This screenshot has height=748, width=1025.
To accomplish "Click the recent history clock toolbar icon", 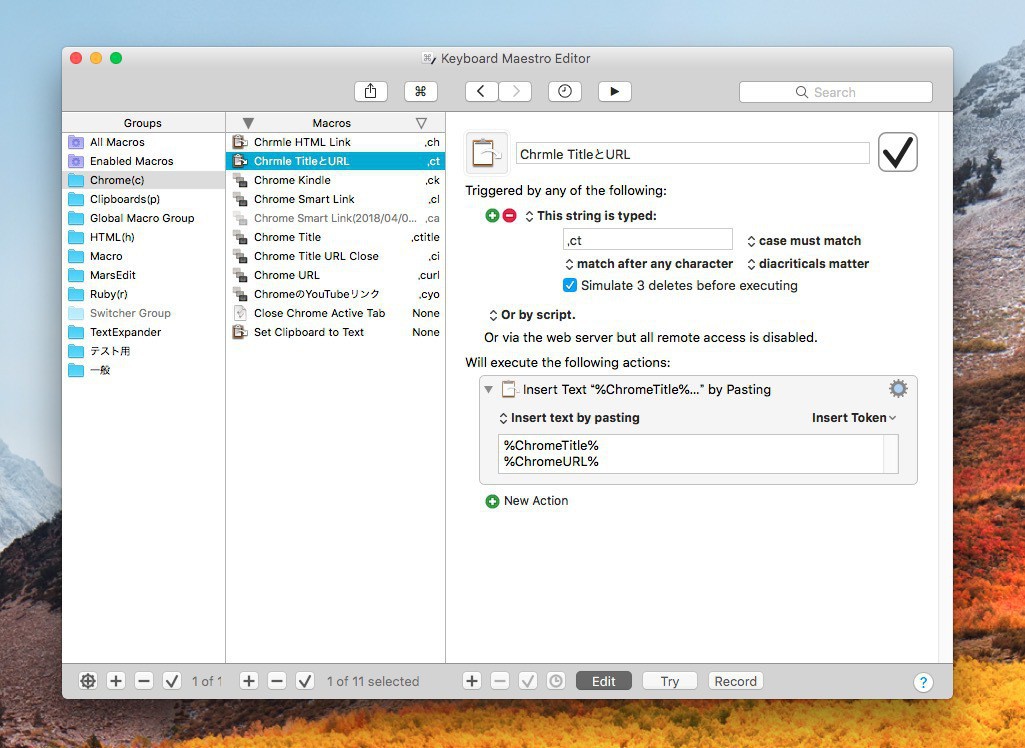I will tap(565, 91).
